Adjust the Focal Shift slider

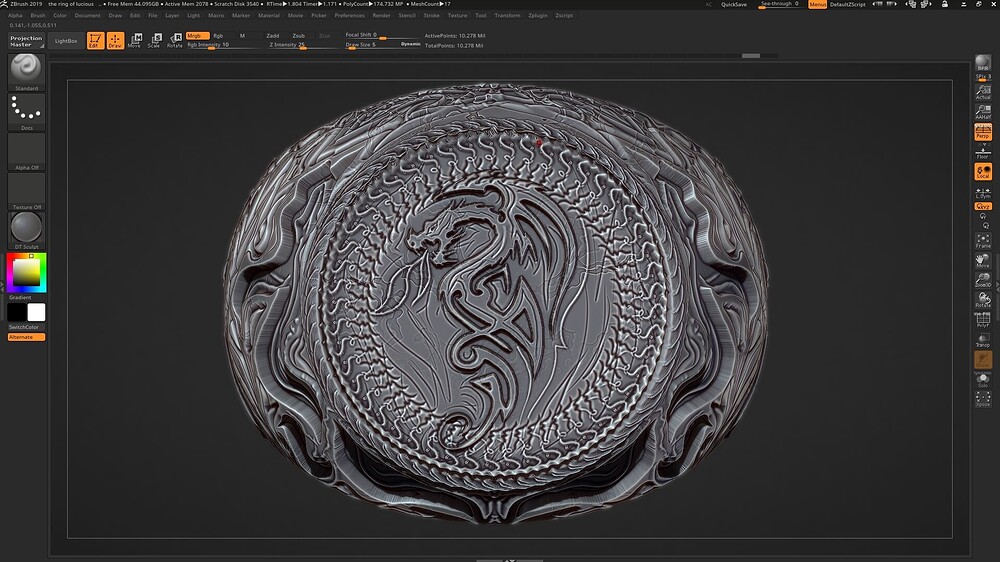point(381,35)
